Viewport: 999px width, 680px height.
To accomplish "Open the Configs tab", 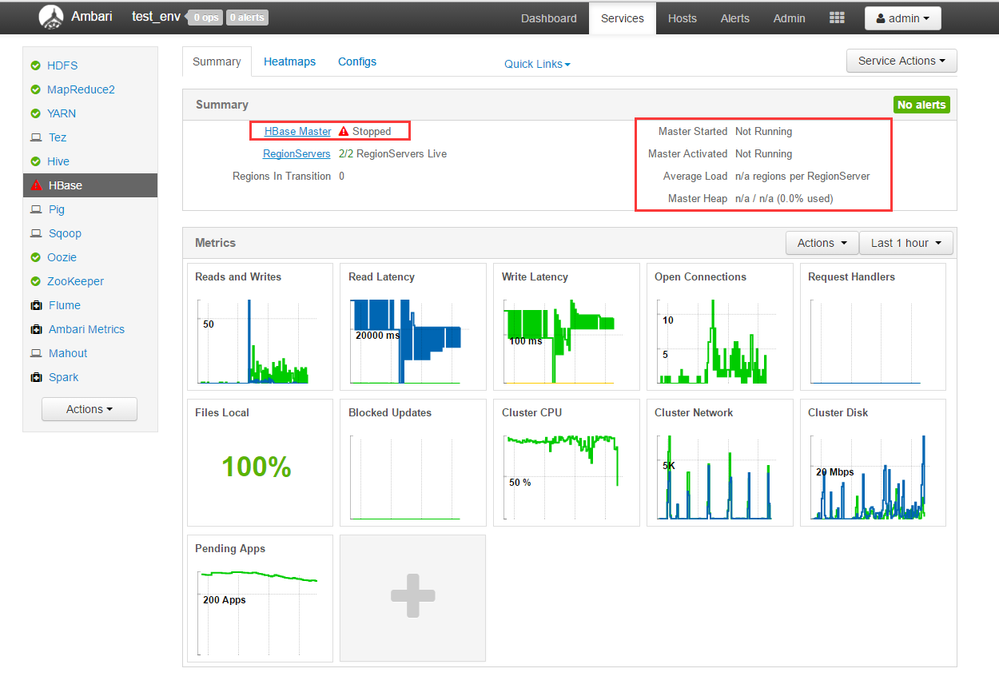I will (357, 62).
